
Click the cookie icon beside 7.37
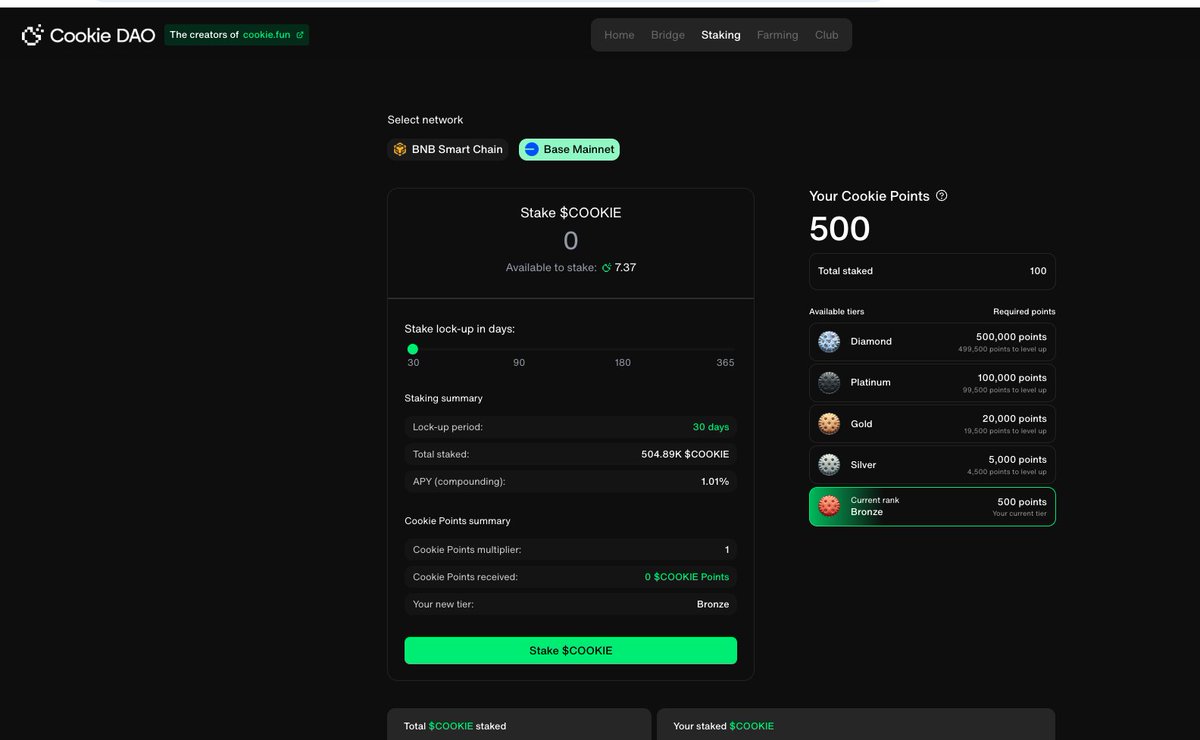coord(606,268)
